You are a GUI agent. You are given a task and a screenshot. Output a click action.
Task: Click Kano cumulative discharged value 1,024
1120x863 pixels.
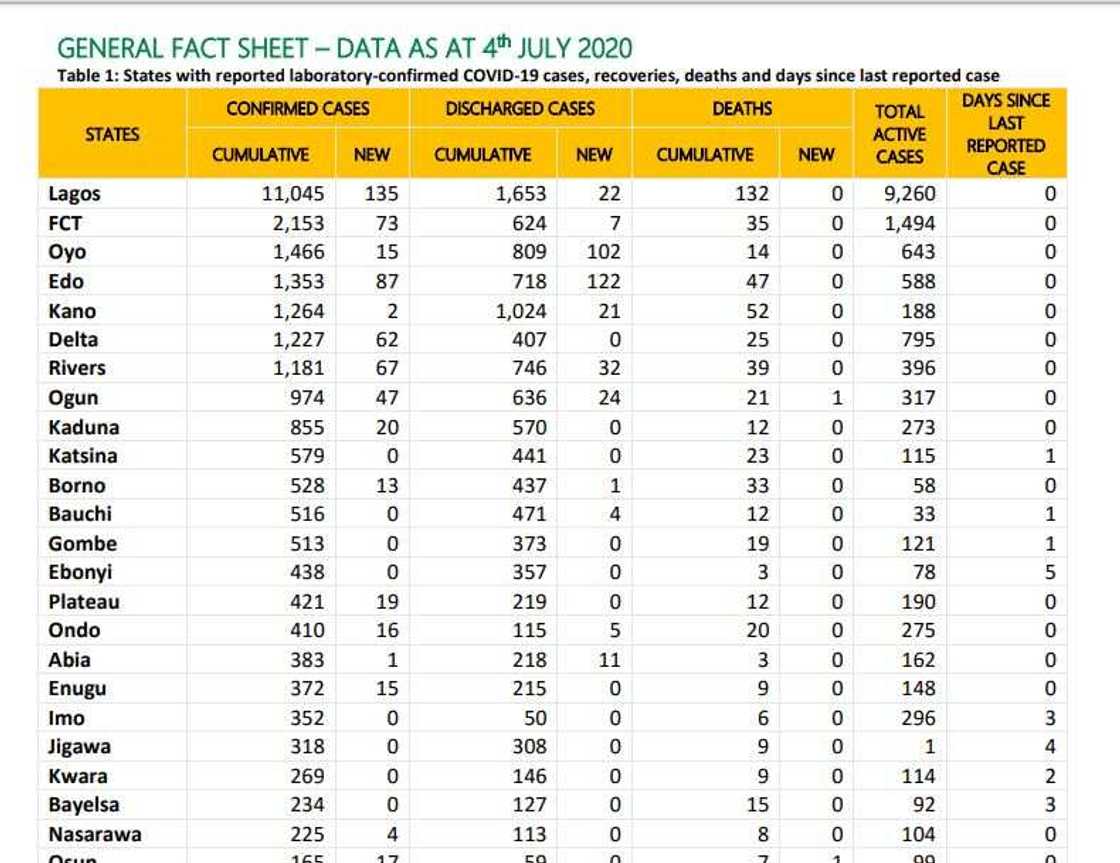521,311
